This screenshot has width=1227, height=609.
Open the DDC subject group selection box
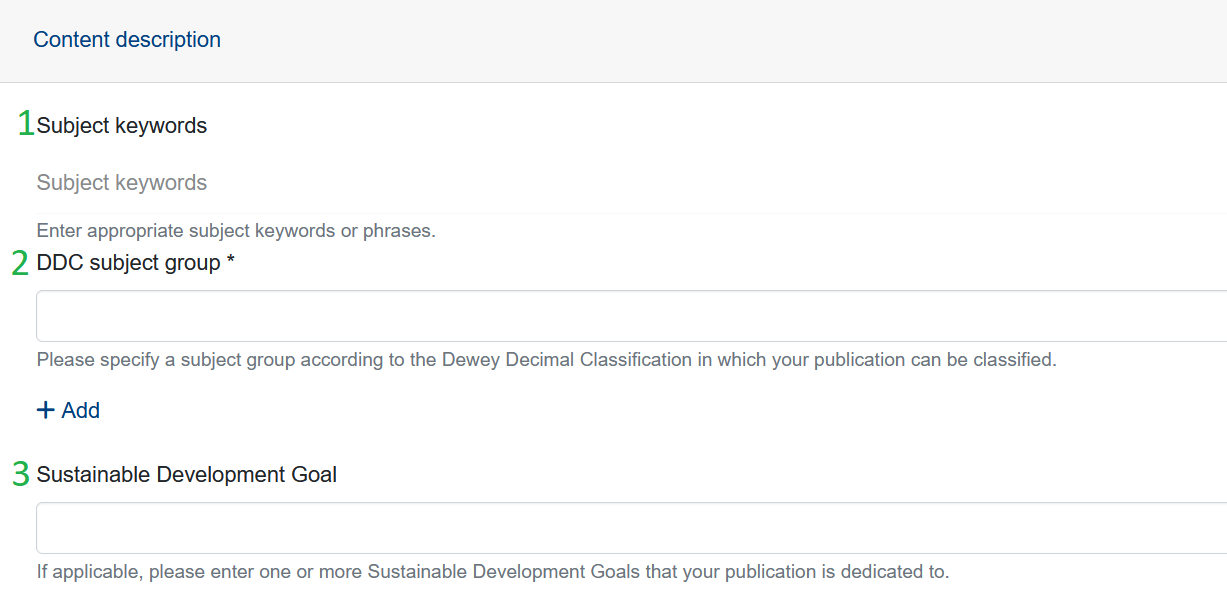[630, 316]
